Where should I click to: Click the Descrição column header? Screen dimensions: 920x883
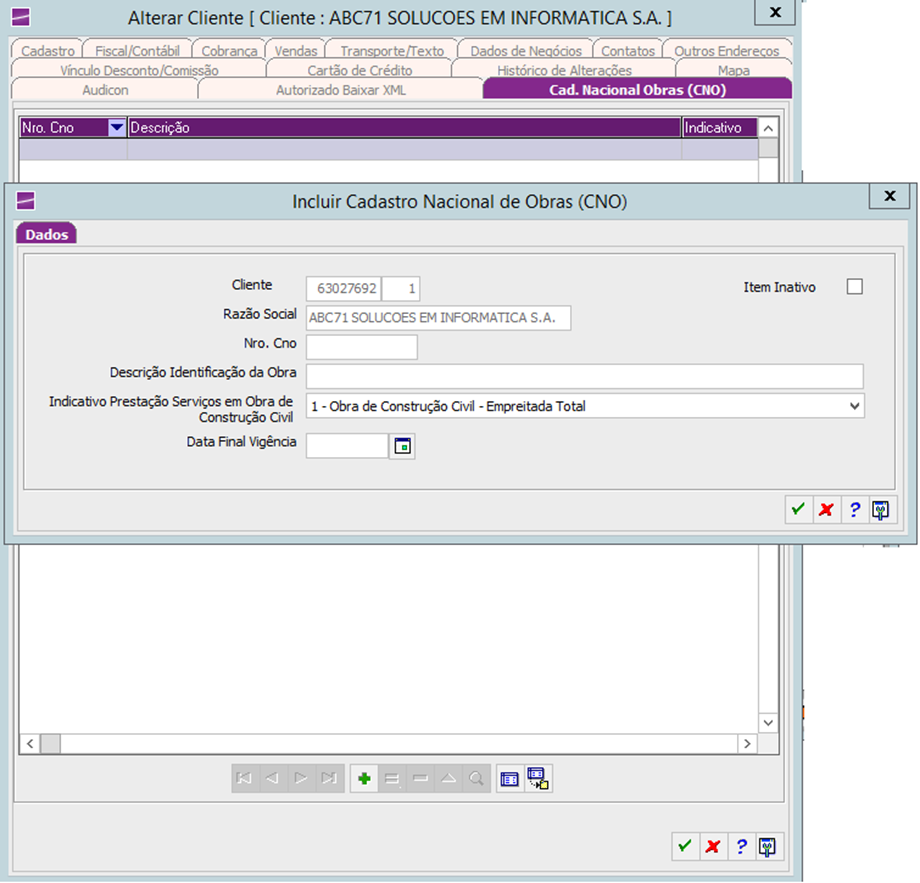[x=404, y=127]
